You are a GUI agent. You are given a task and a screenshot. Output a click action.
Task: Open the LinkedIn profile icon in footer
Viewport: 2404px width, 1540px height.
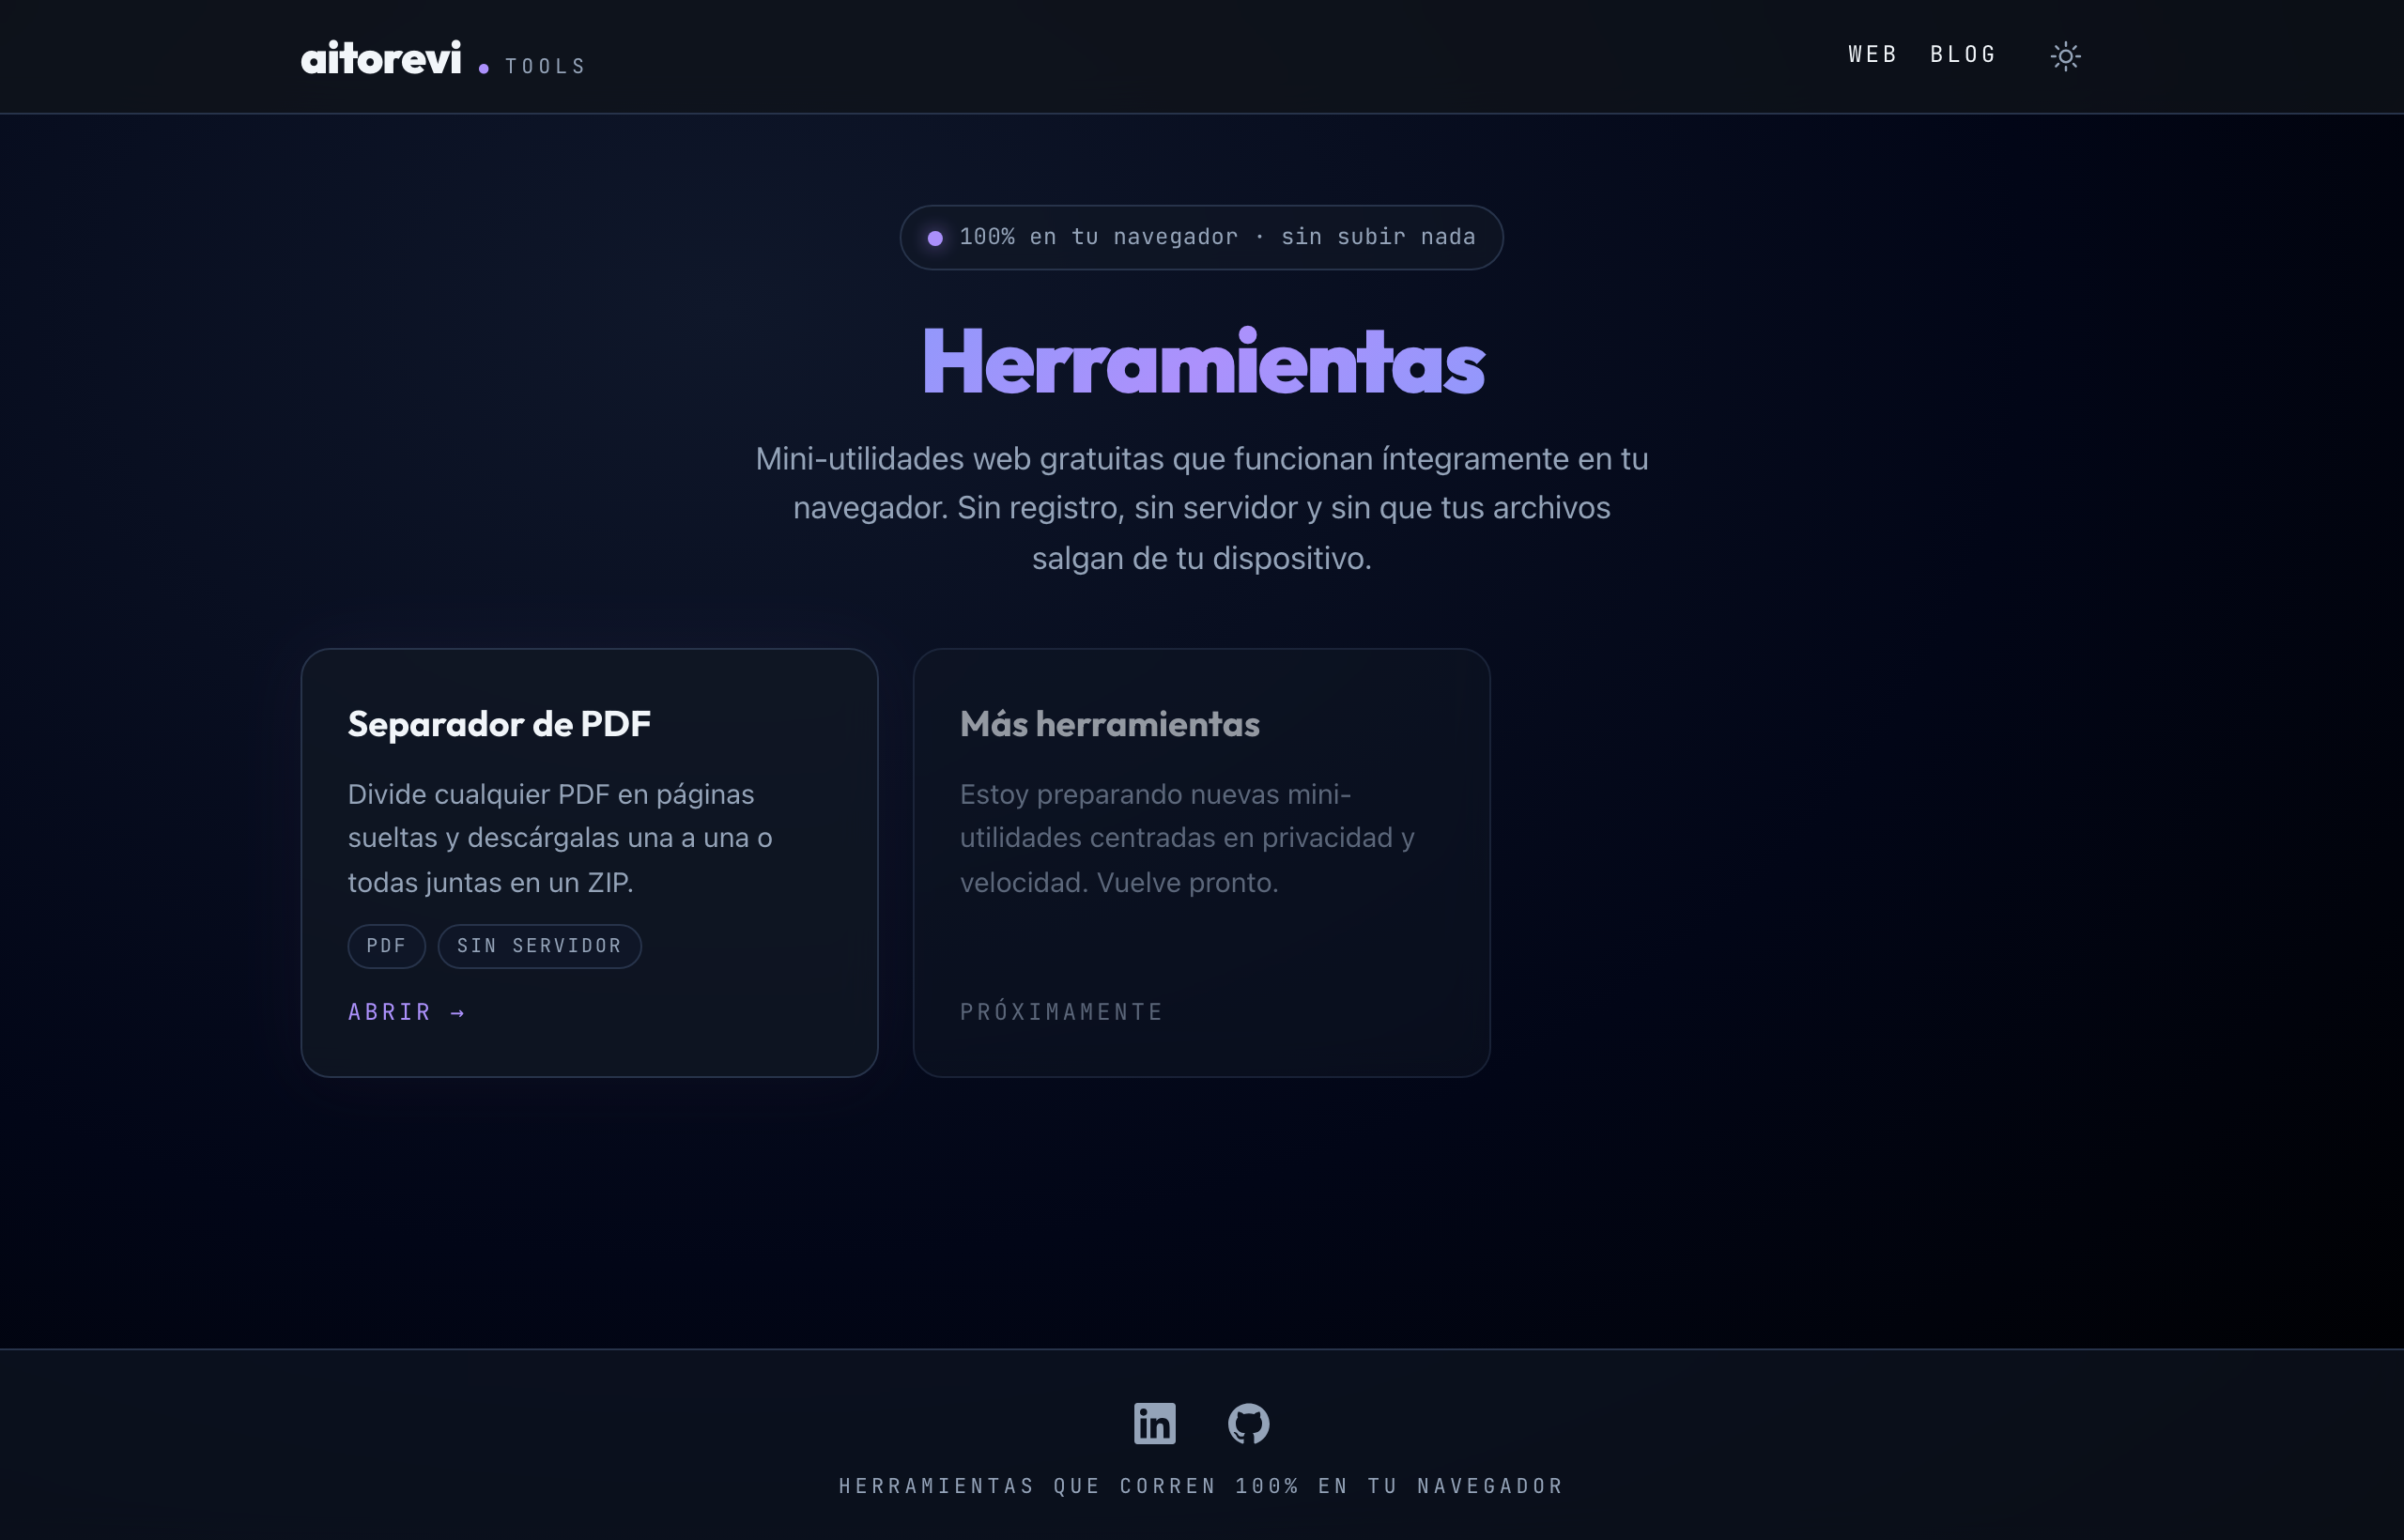point(1154,1423)
